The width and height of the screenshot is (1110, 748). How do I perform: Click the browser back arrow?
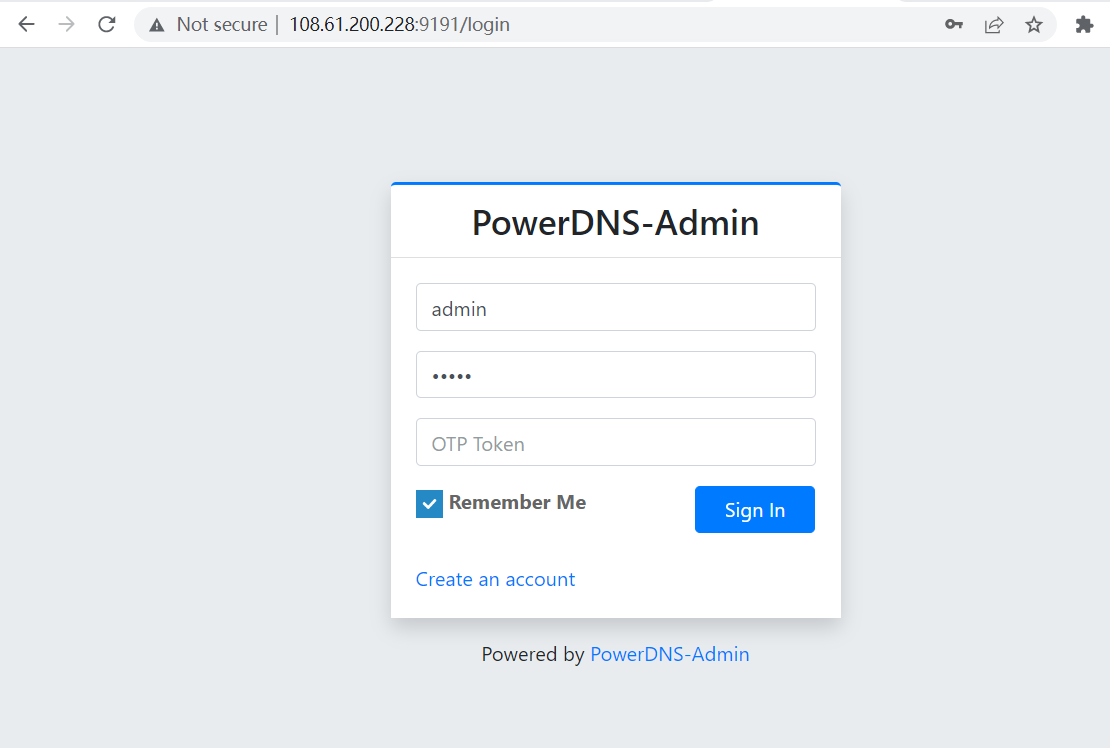(x=27, y=25)
